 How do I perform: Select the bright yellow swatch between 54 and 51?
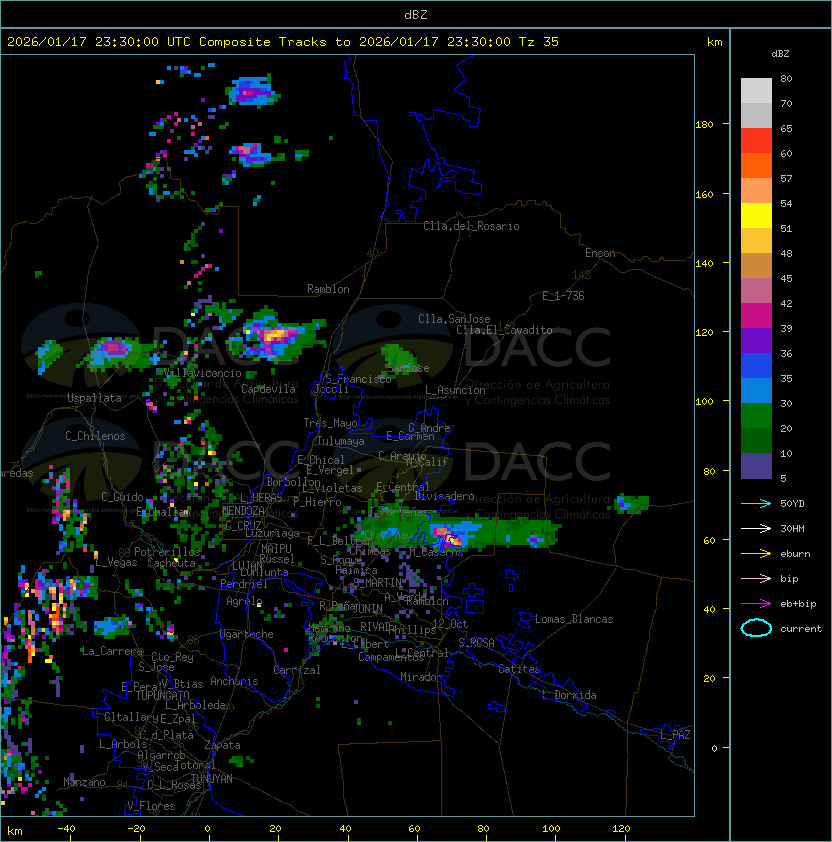(x=756, y=216)
